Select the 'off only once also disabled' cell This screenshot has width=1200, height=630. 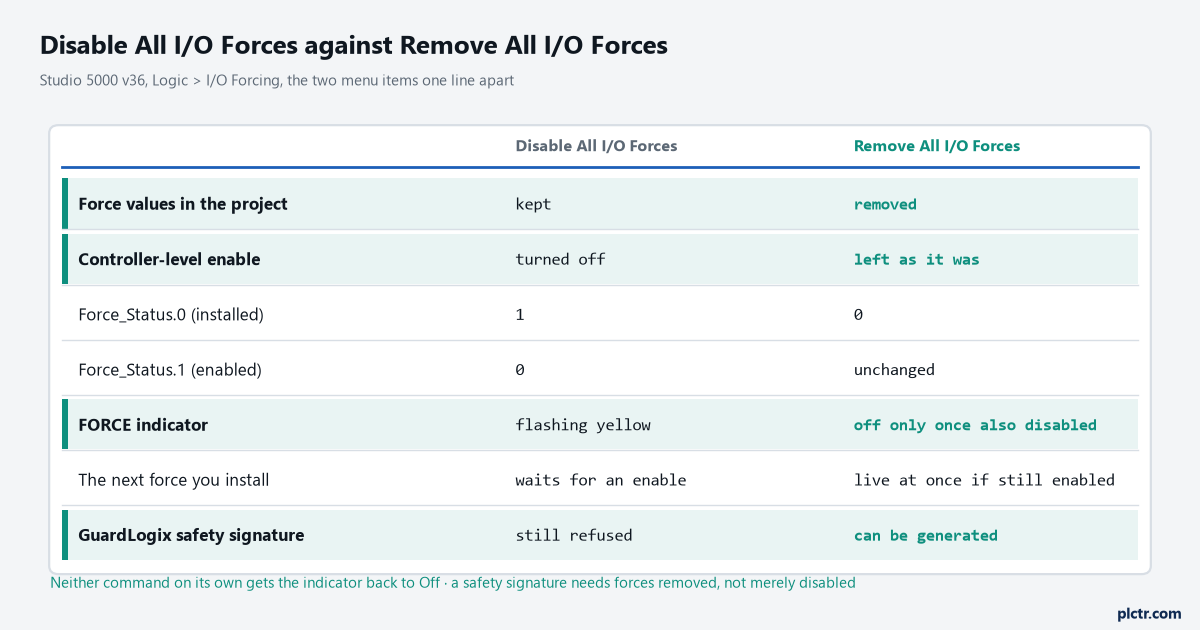(975, 425)
